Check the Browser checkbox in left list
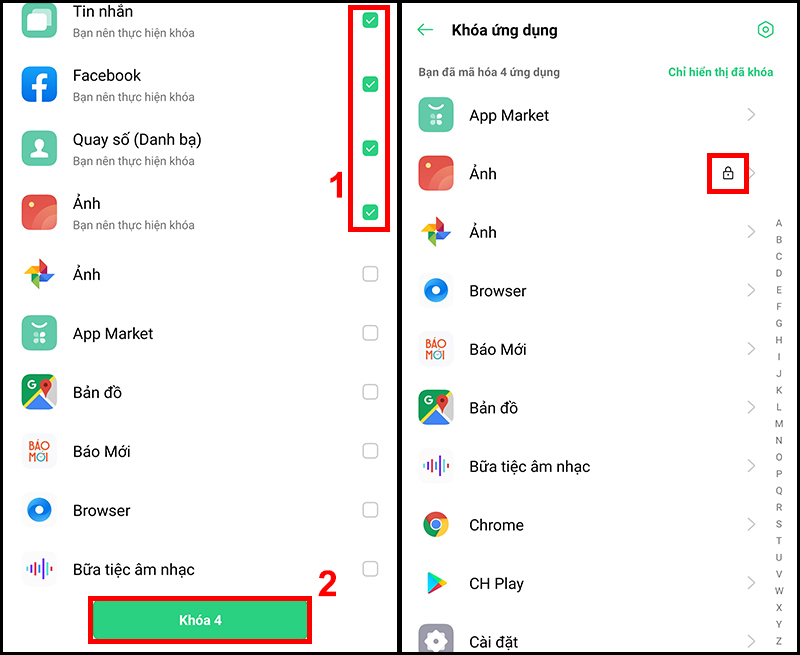 click(x=370, y=510)
